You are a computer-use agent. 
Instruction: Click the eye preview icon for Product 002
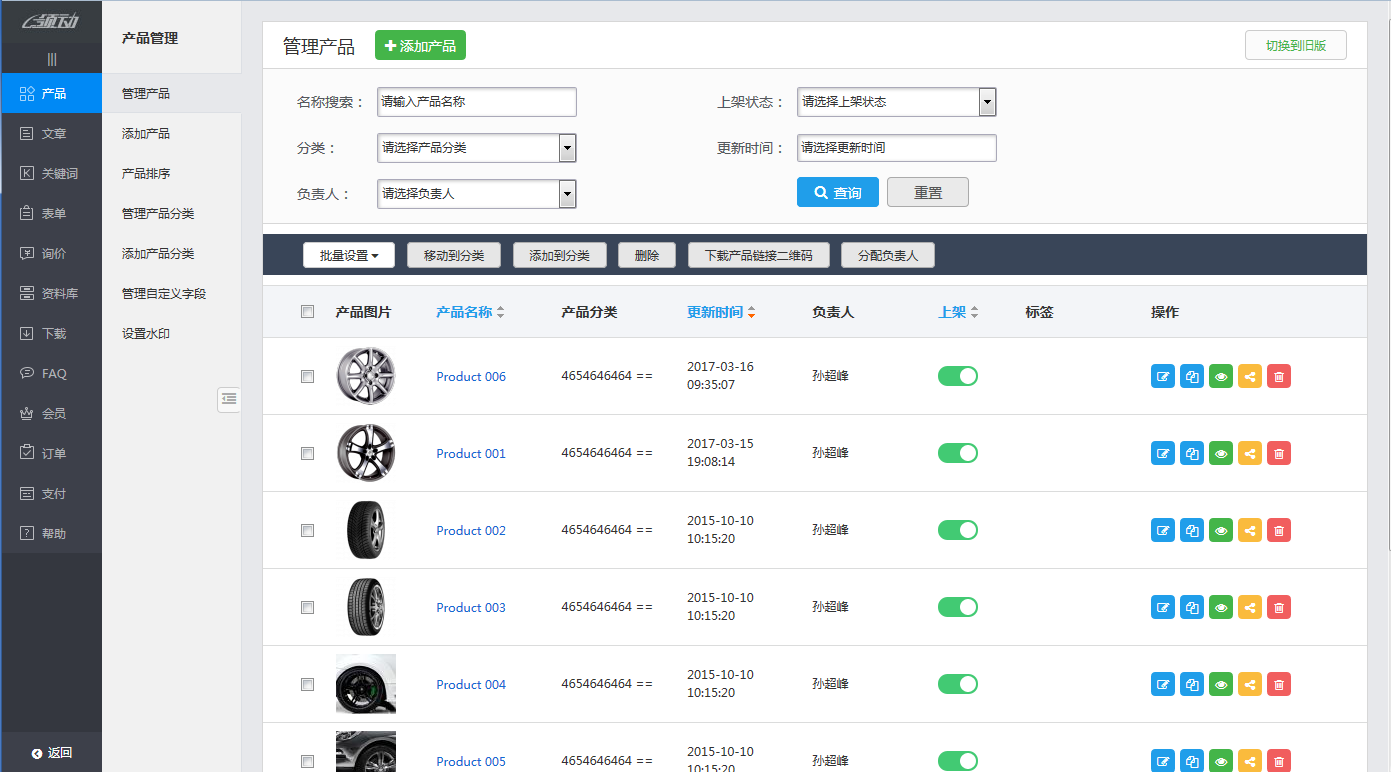point(1221,530)
